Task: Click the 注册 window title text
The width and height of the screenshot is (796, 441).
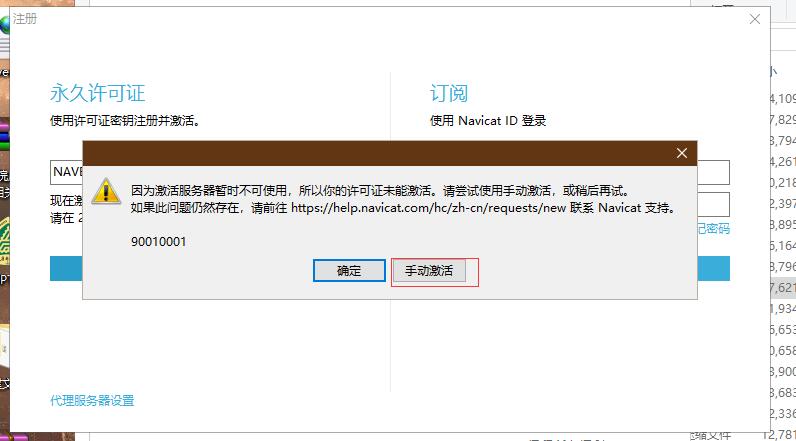Action: tap(25, 19)
